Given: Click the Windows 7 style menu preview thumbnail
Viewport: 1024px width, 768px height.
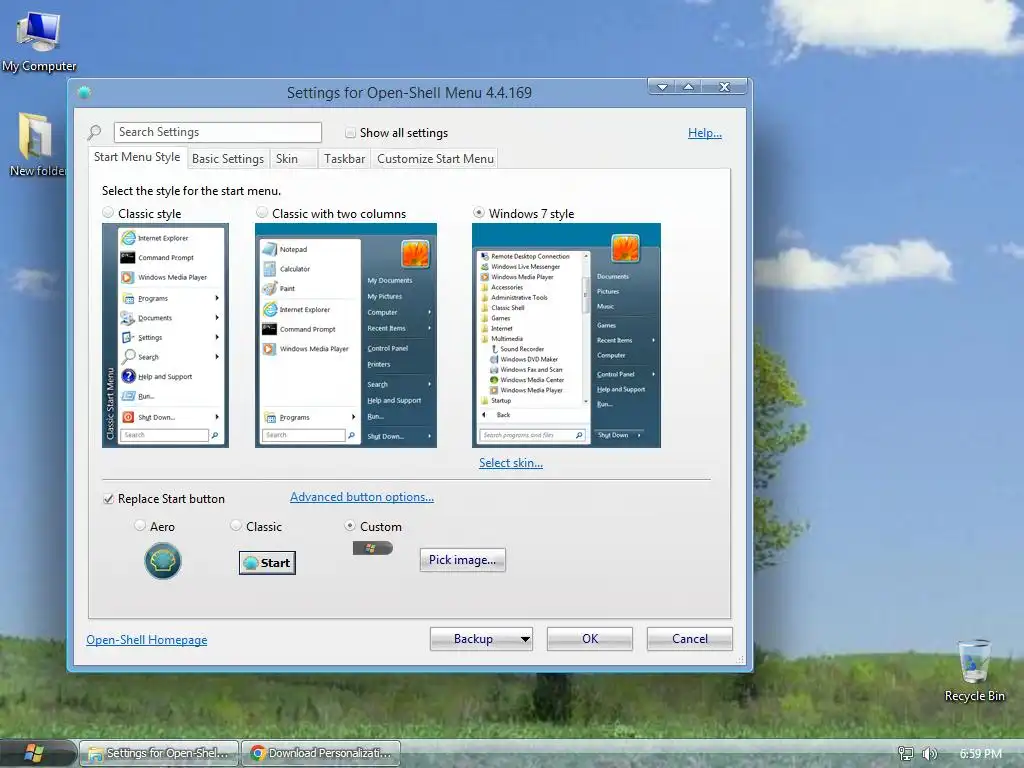Looking at the screenshot, I should [566, 336].
